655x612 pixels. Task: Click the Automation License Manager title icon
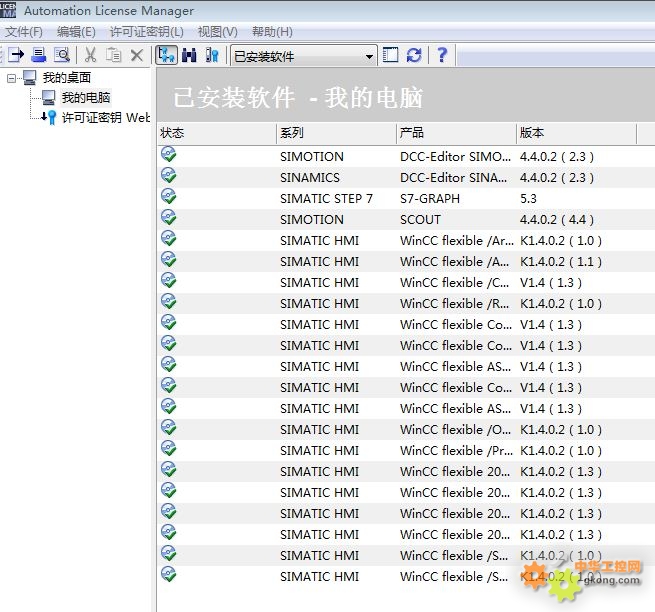(8, 10)
